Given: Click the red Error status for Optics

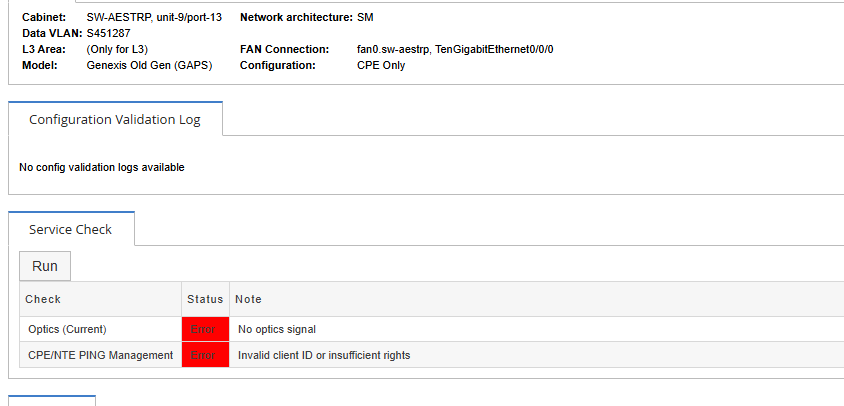Looking at the screenshot, I should (x=205, y=329).
